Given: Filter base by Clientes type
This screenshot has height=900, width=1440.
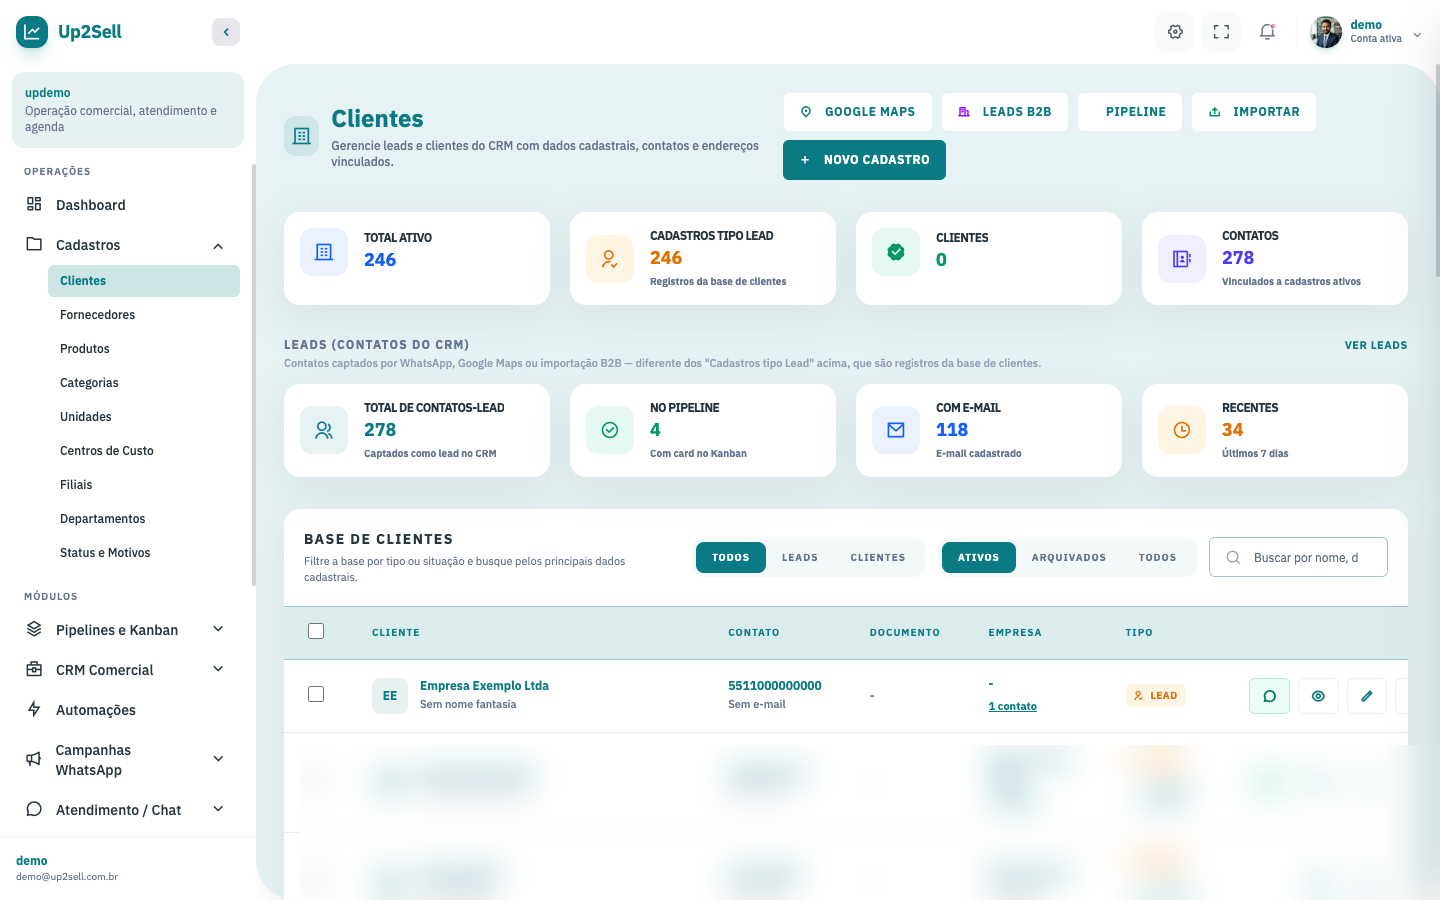Looking at the screenshot, I should 878,558.
